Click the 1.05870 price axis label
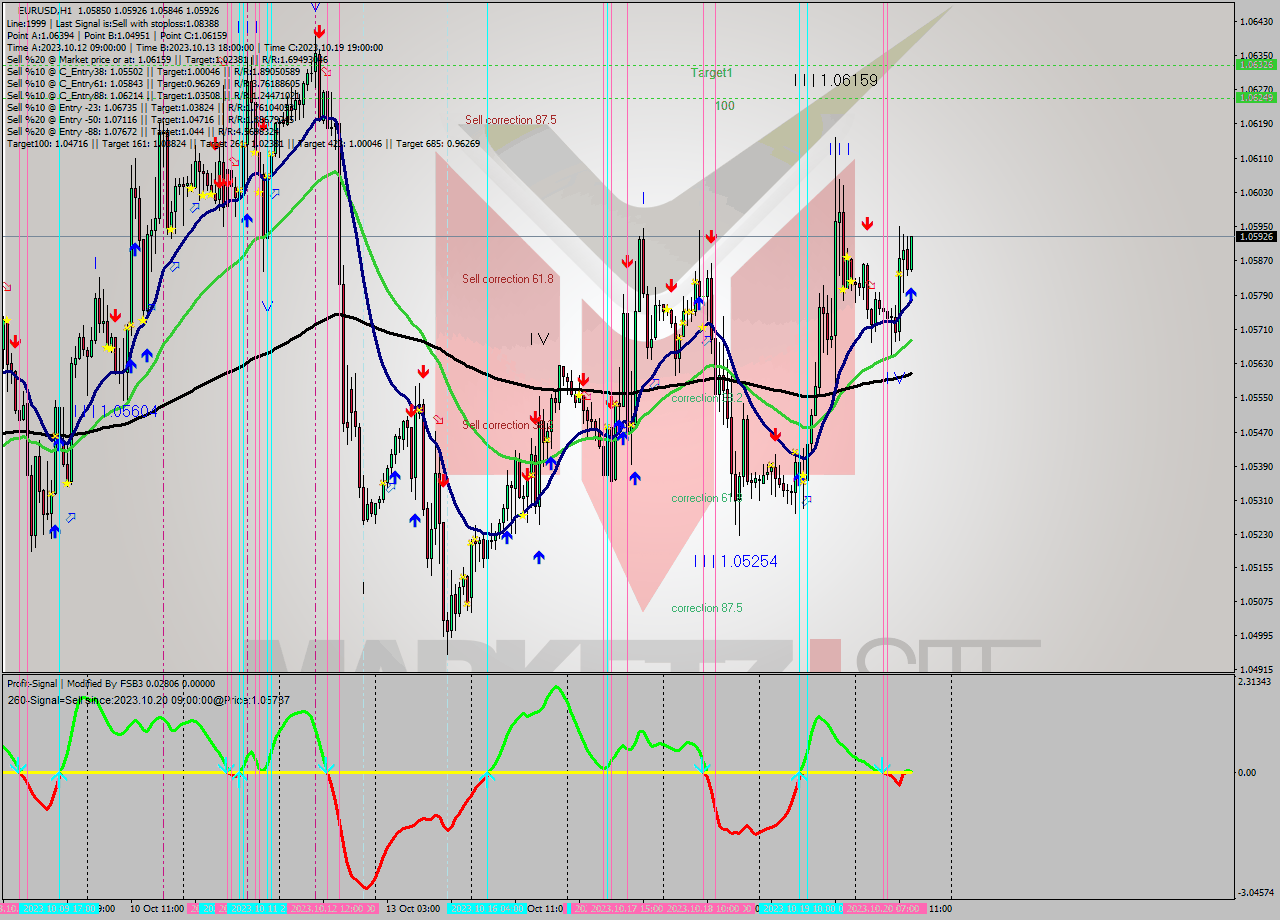This screenshot has width=1280, height=920. tap(1256, 261)
